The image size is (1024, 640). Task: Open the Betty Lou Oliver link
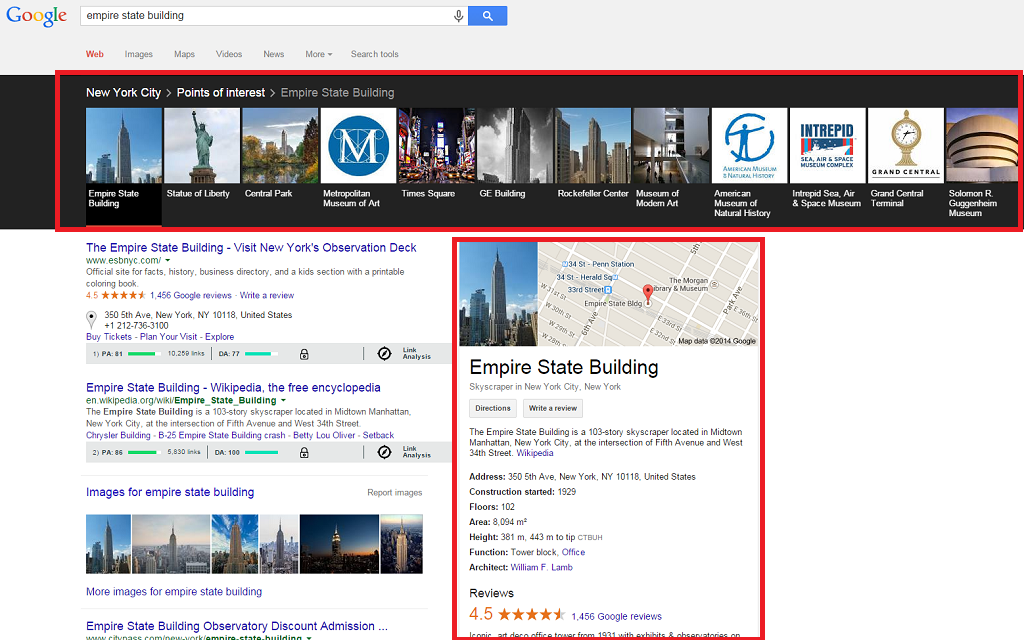[x=325, y=436]
